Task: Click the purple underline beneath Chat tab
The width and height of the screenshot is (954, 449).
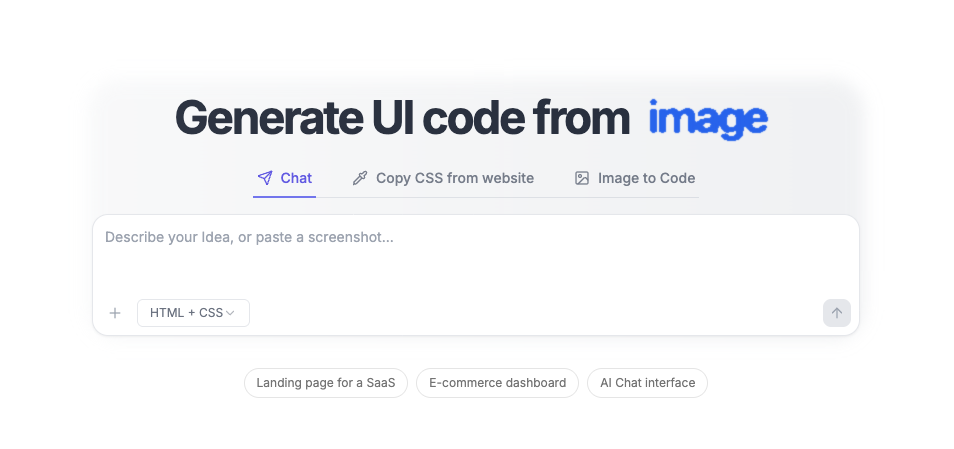Action: (x=284, y=197)
